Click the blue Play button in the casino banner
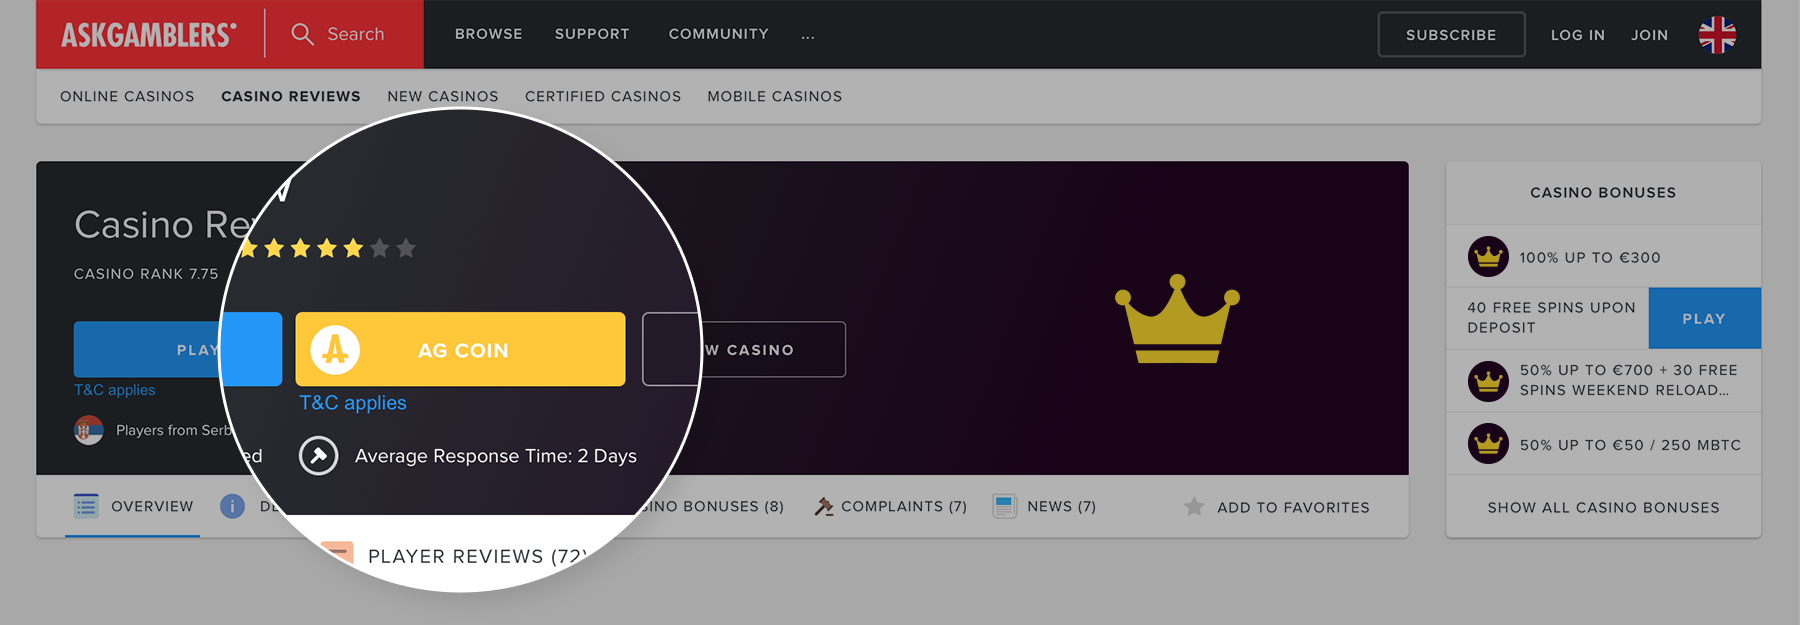 pyautogui.click(x=178, y=349)
